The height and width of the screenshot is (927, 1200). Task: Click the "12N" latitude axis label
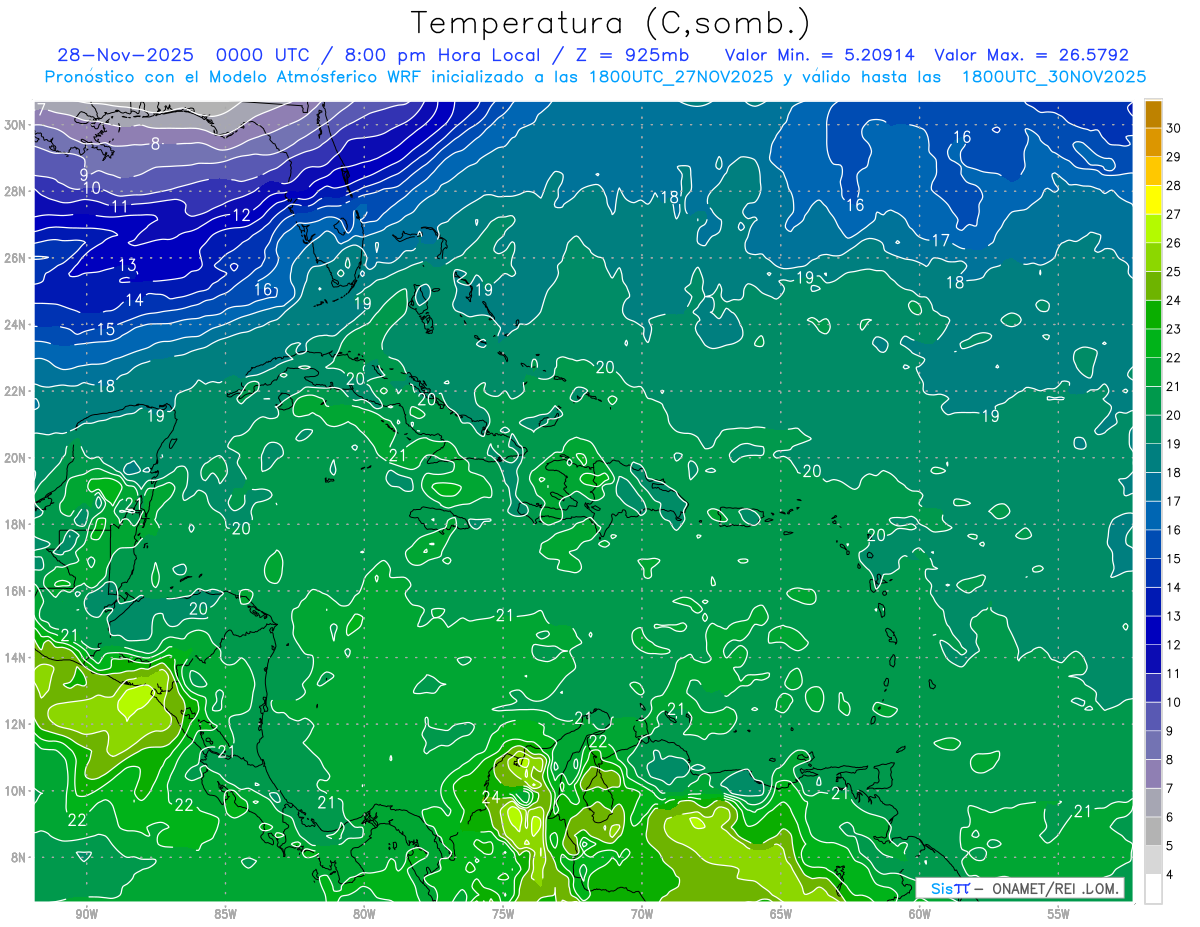[16, 724]
